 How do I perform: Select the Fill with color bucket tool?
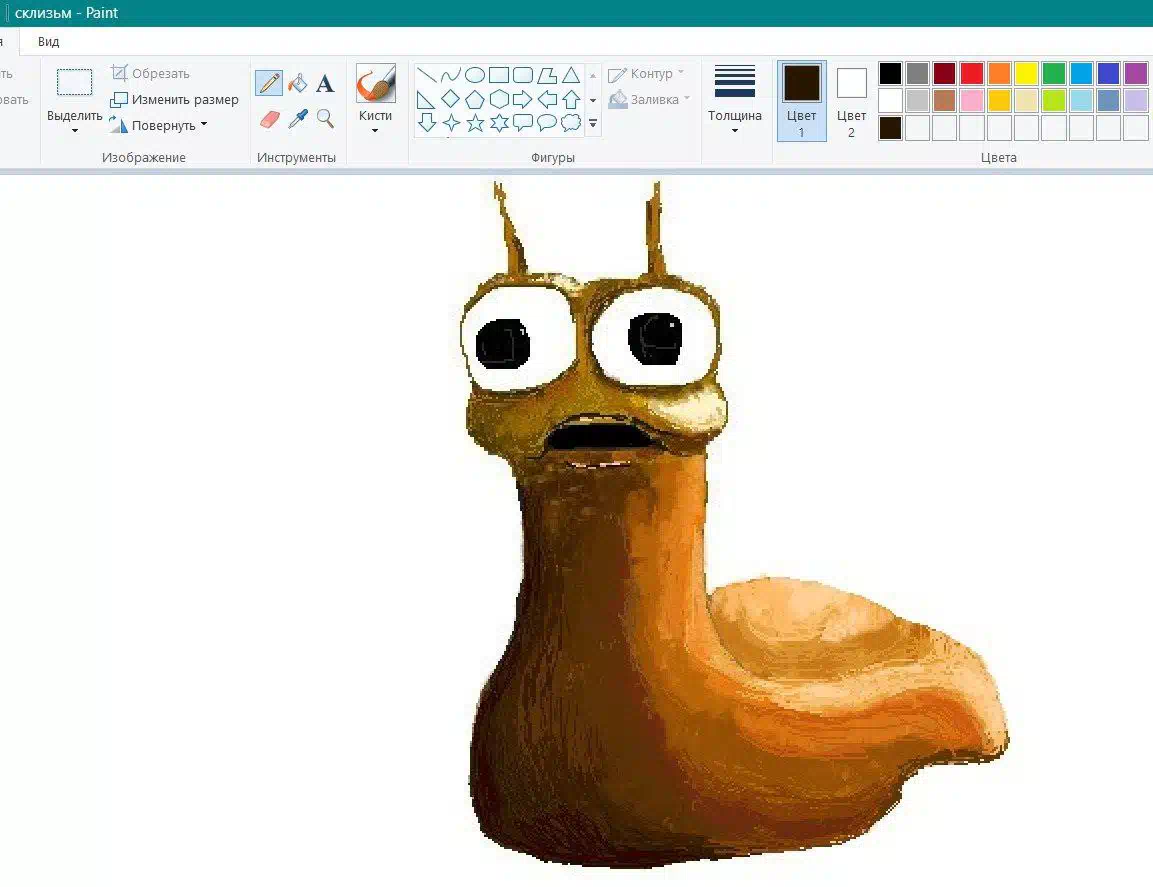click(x=297, y=83)
